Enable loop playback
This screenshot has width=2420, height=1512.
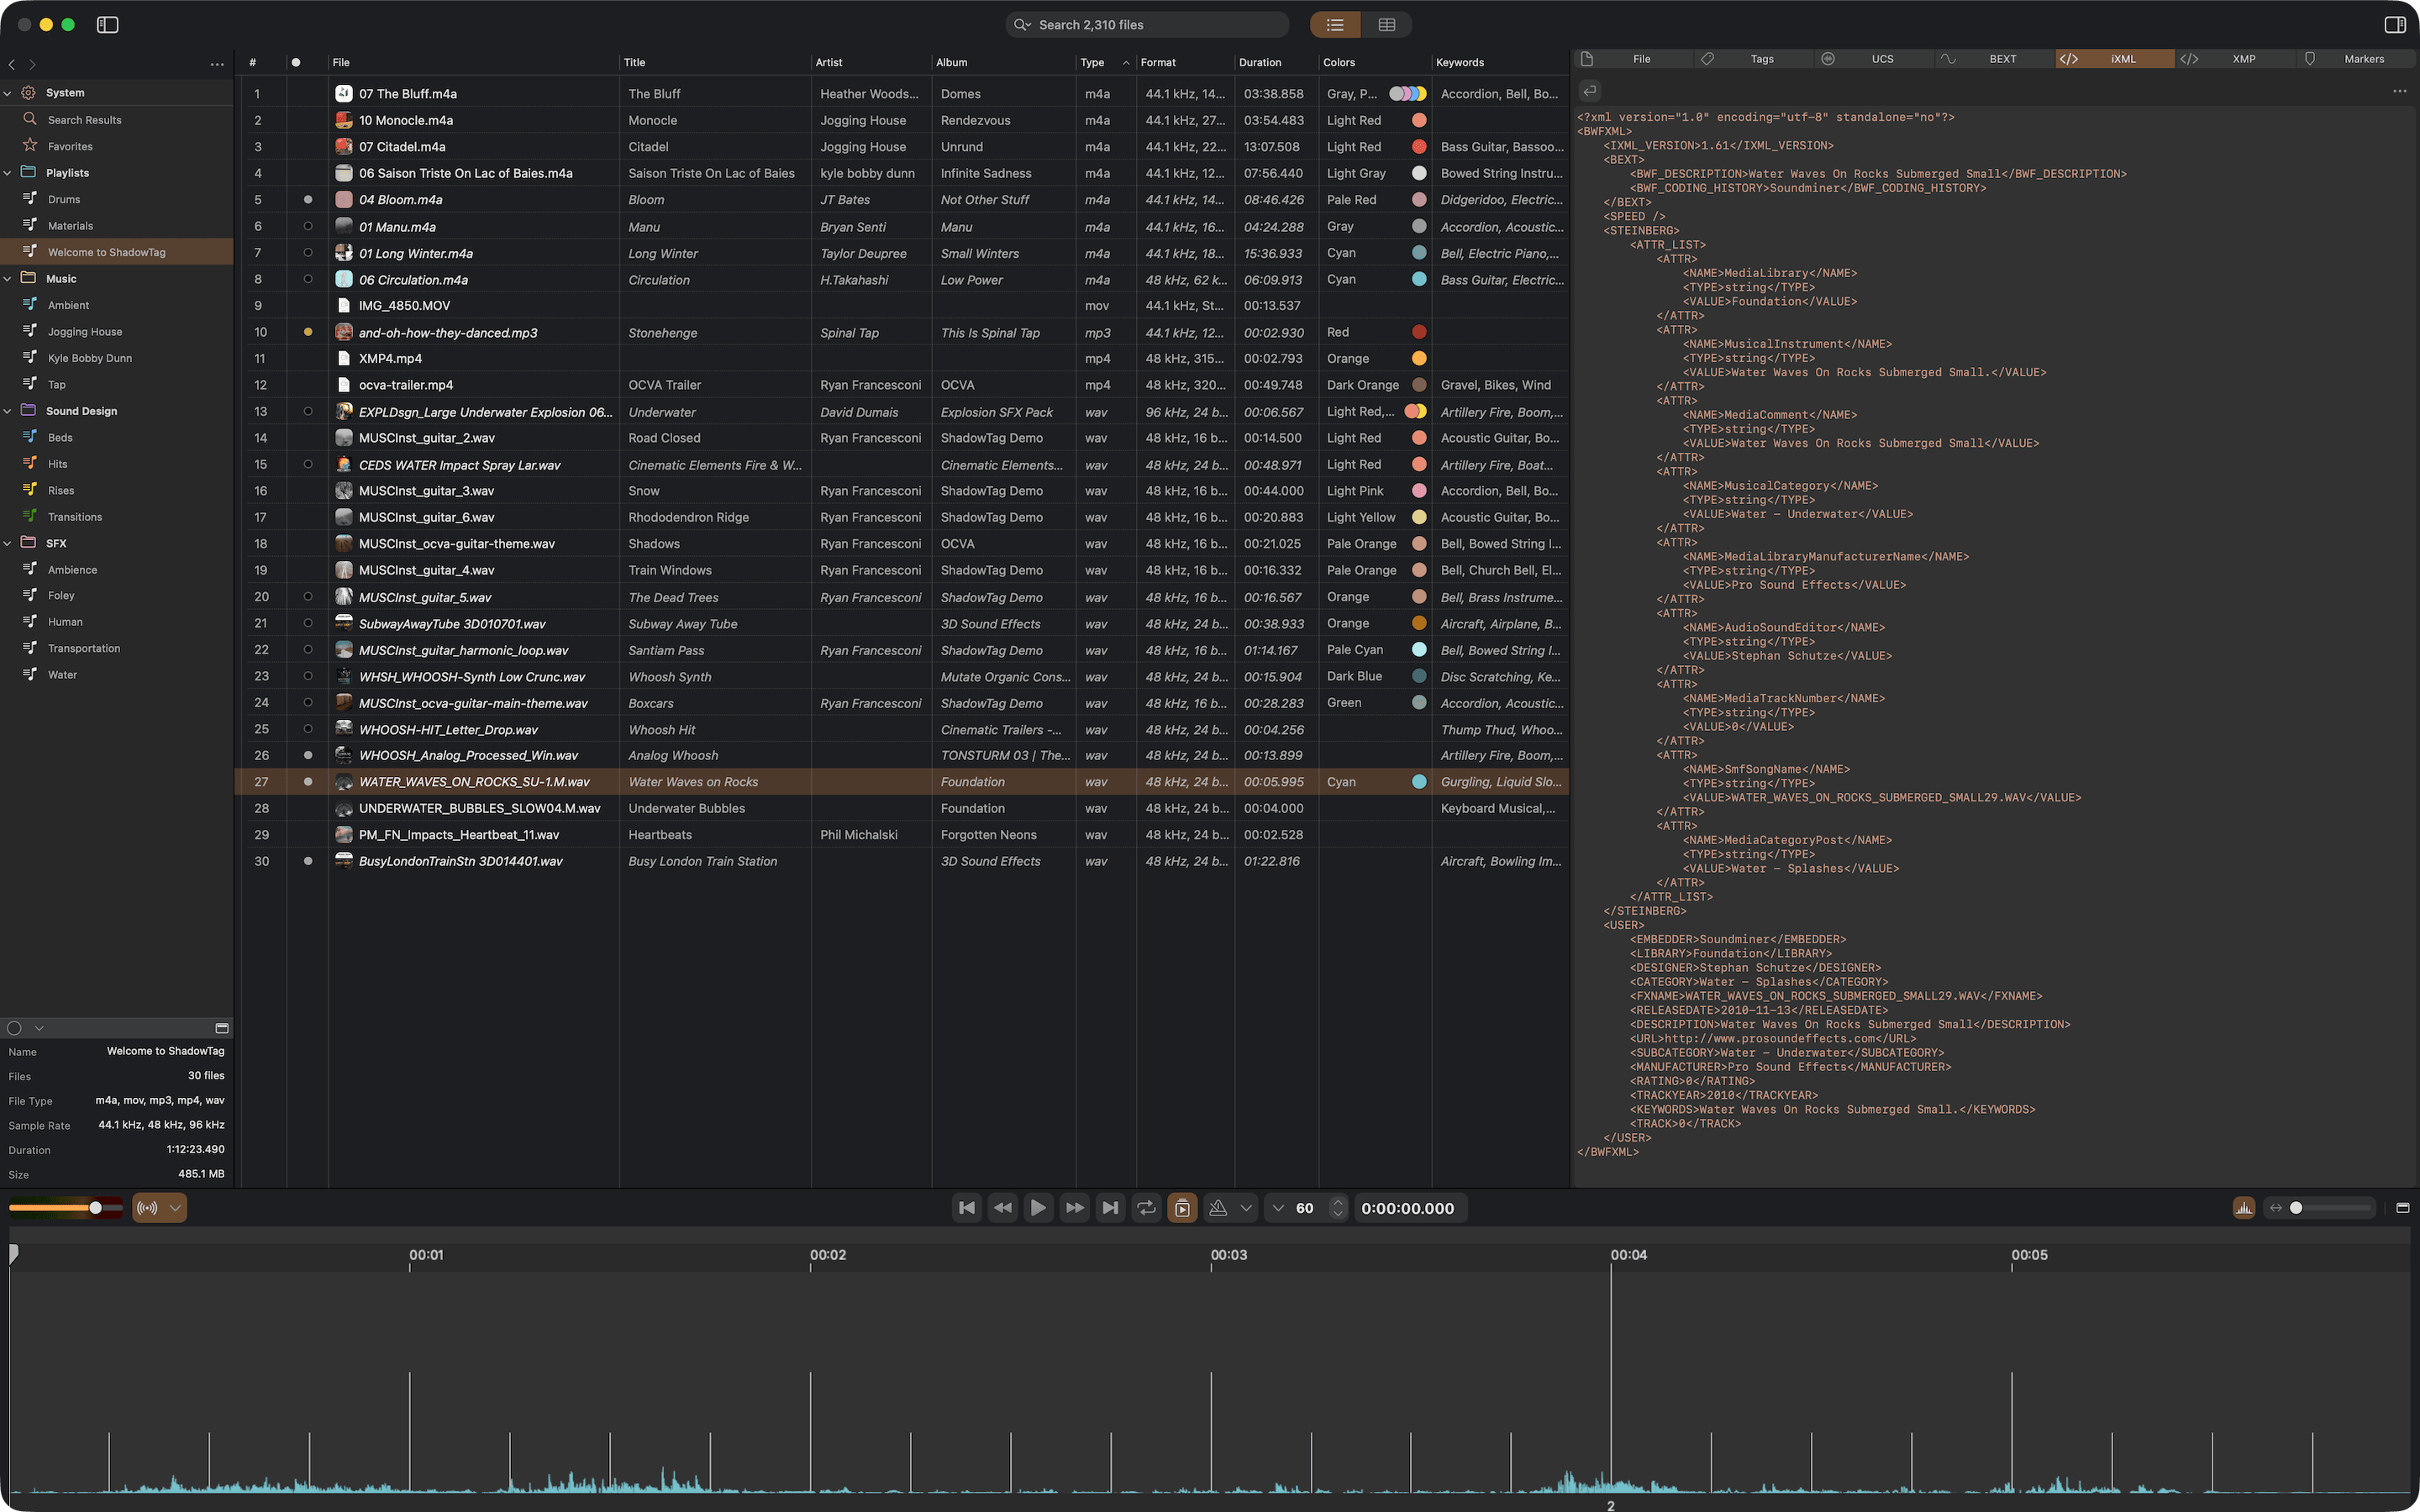[x=1146, y=1207]
